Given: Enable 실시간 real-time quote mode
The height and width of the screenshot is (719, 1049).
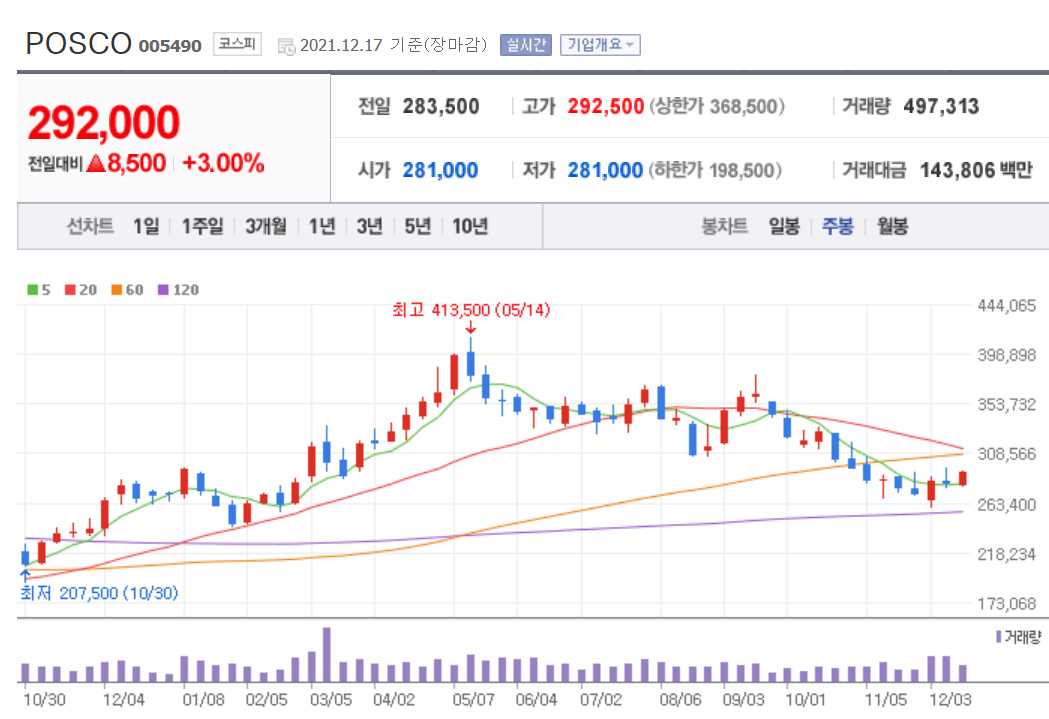Looking at the screenshot, I should pos(525,44).
